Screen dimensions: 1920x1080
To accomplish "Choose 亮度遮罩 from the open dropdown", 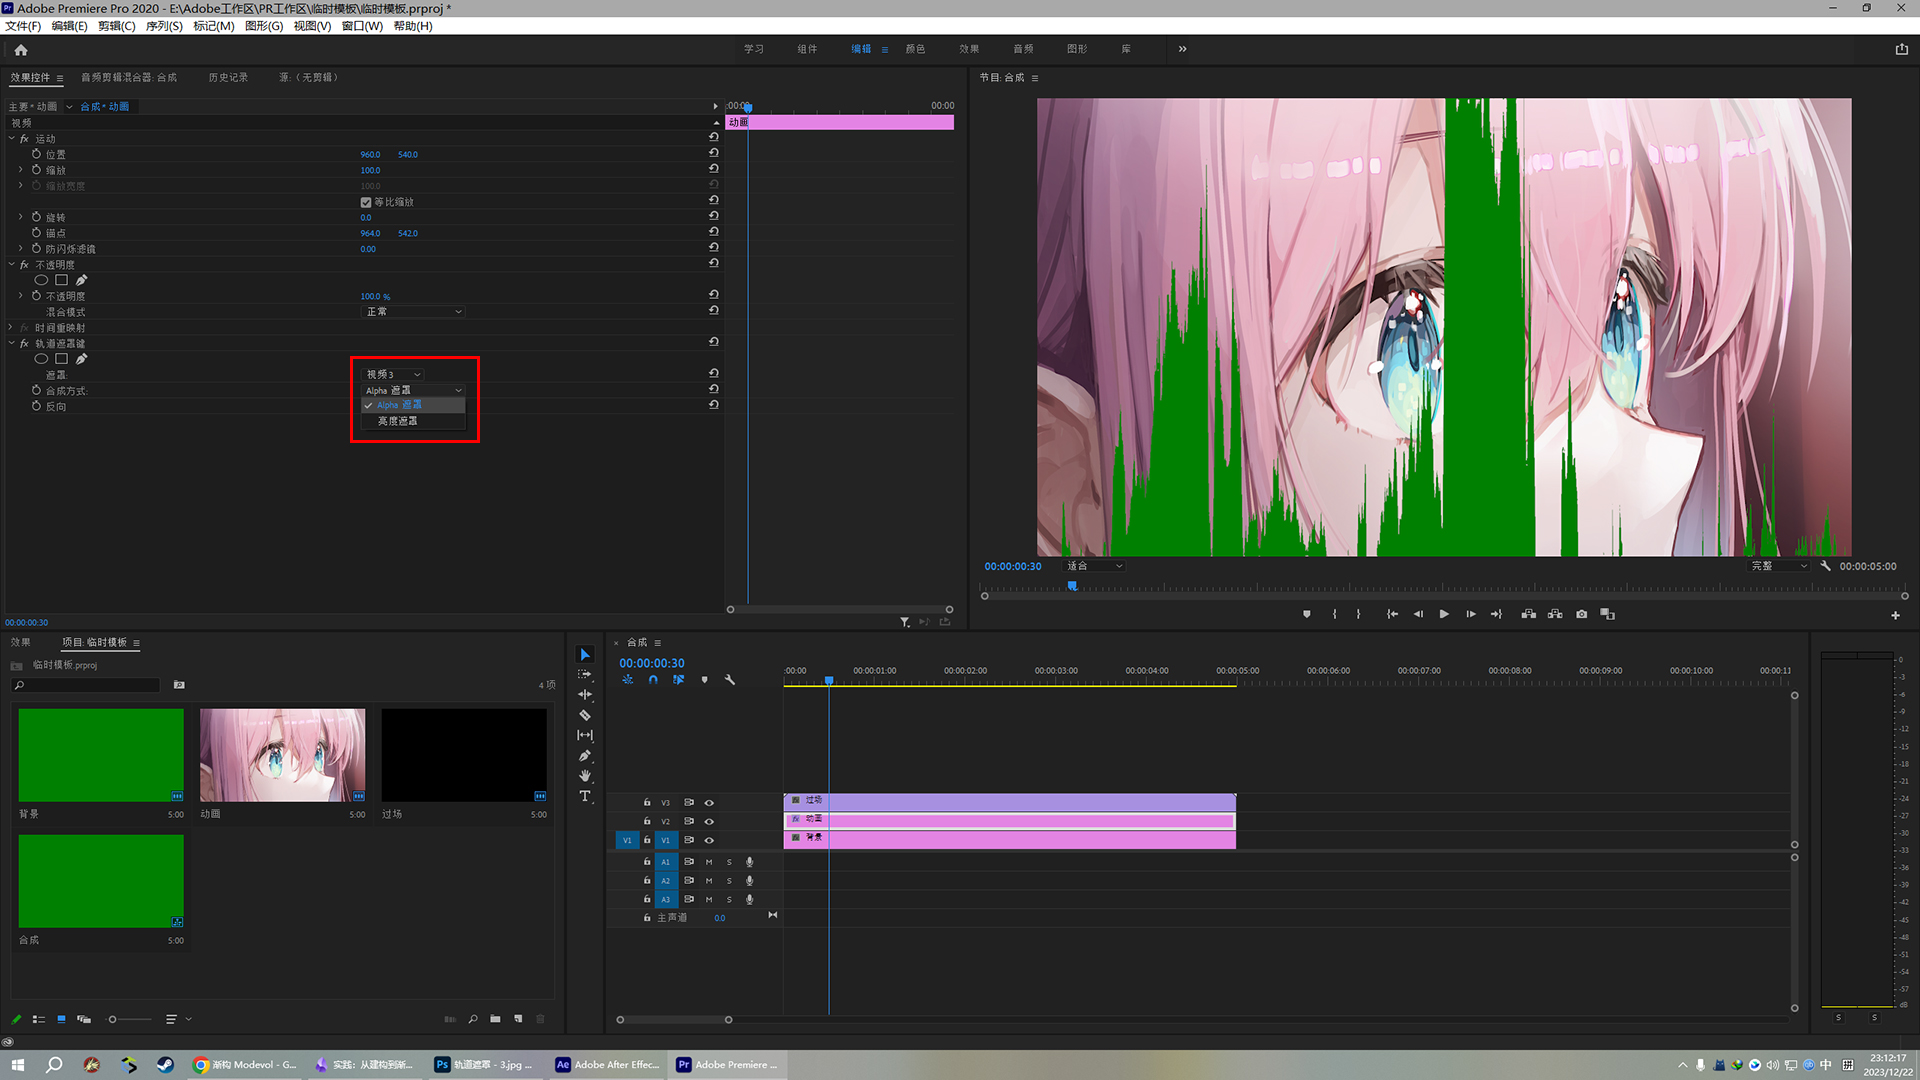I will tap(398, 421).
